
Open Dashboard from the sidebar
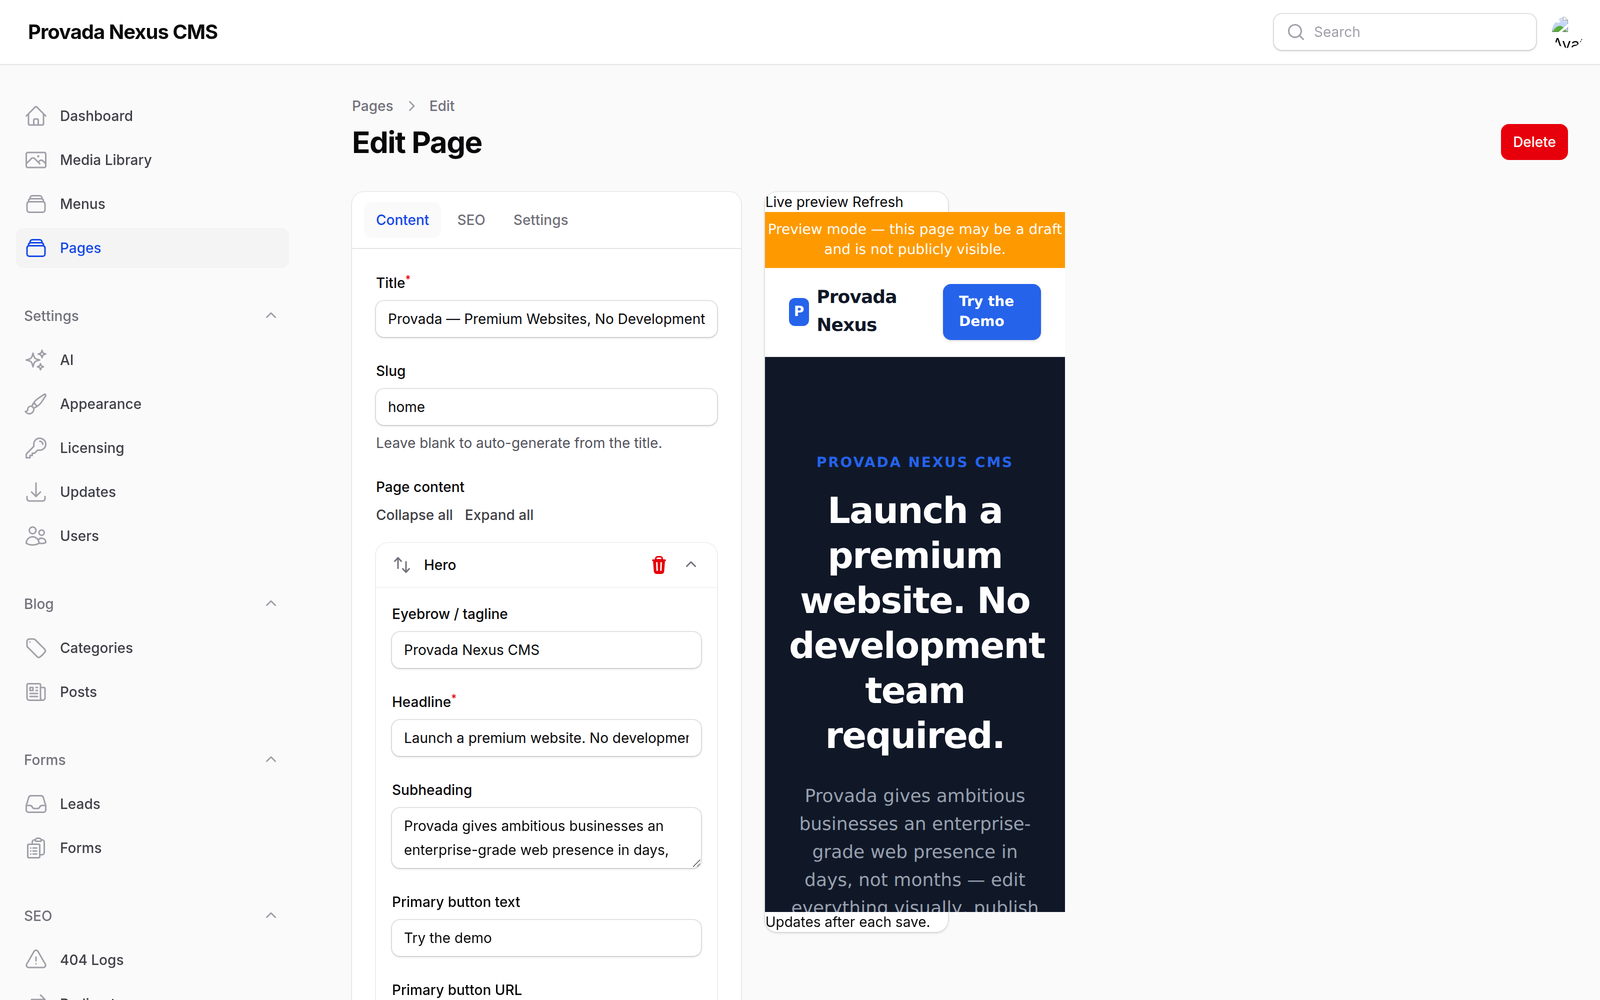click(152, 116)
